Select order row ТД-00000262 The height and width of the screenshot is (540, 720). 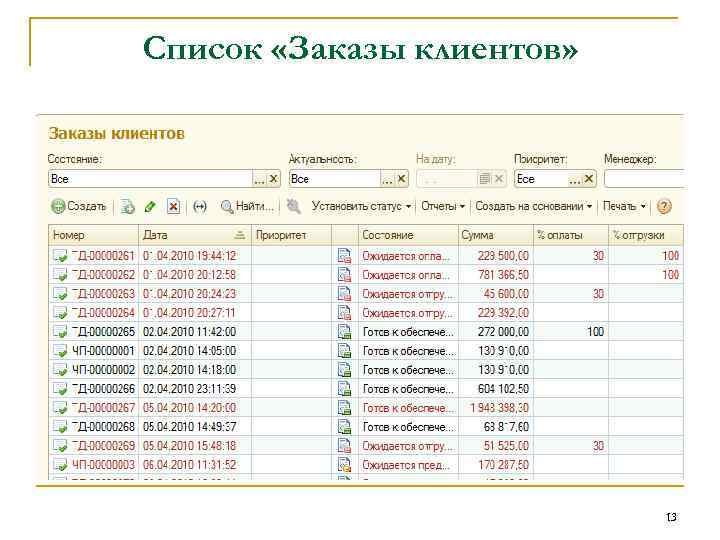[366, 275]
